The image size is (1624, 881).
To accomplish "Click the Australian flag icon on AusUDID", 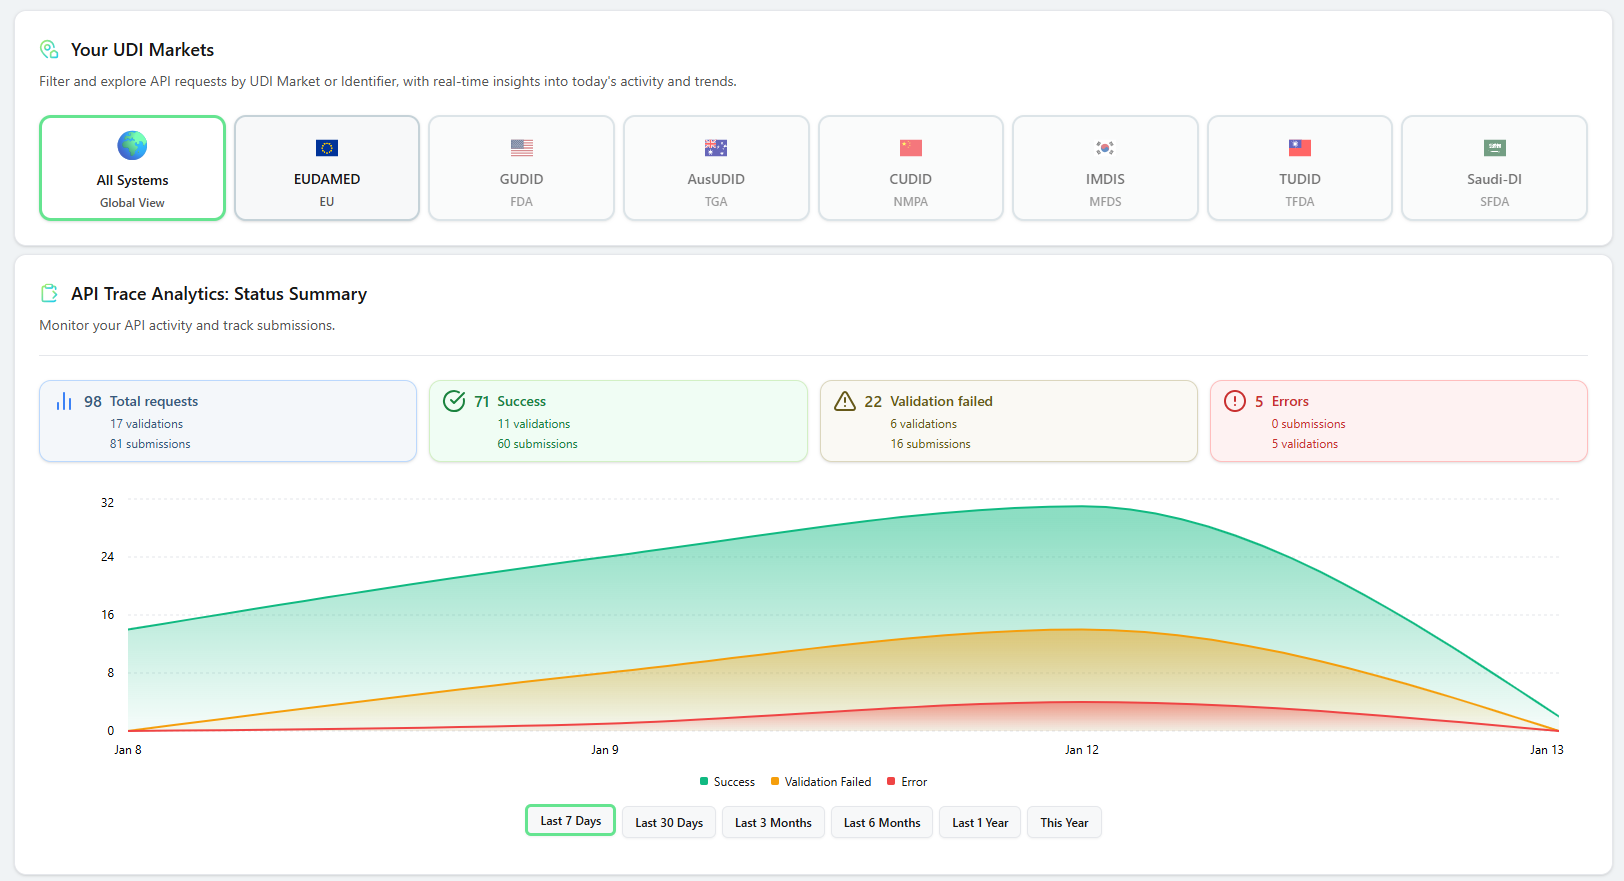I will tap(716, 148).
